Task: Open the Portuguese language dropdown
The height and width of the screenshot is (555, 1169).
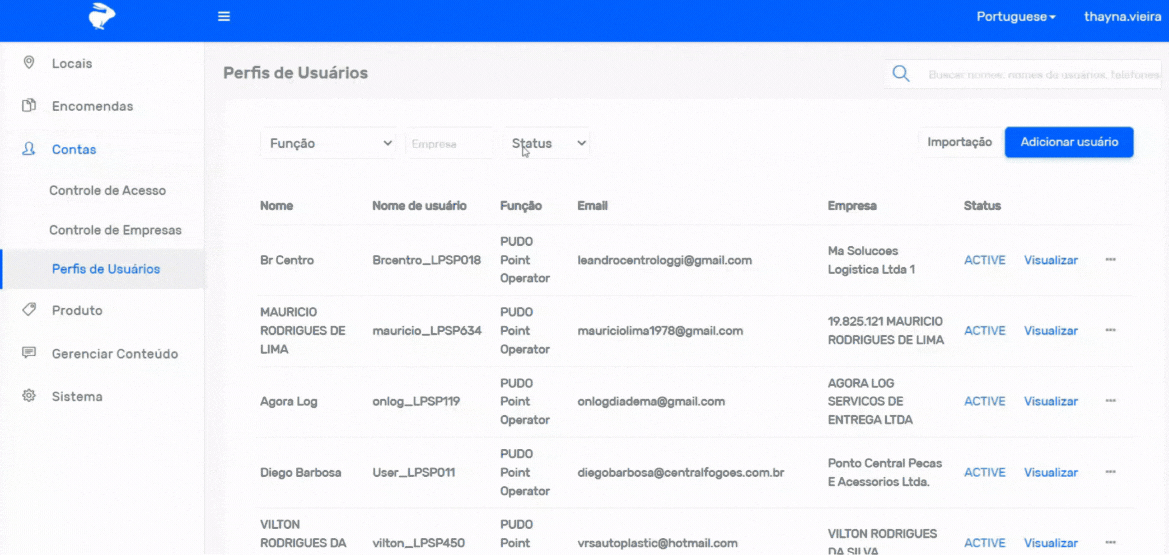Action: point(1016,17)
